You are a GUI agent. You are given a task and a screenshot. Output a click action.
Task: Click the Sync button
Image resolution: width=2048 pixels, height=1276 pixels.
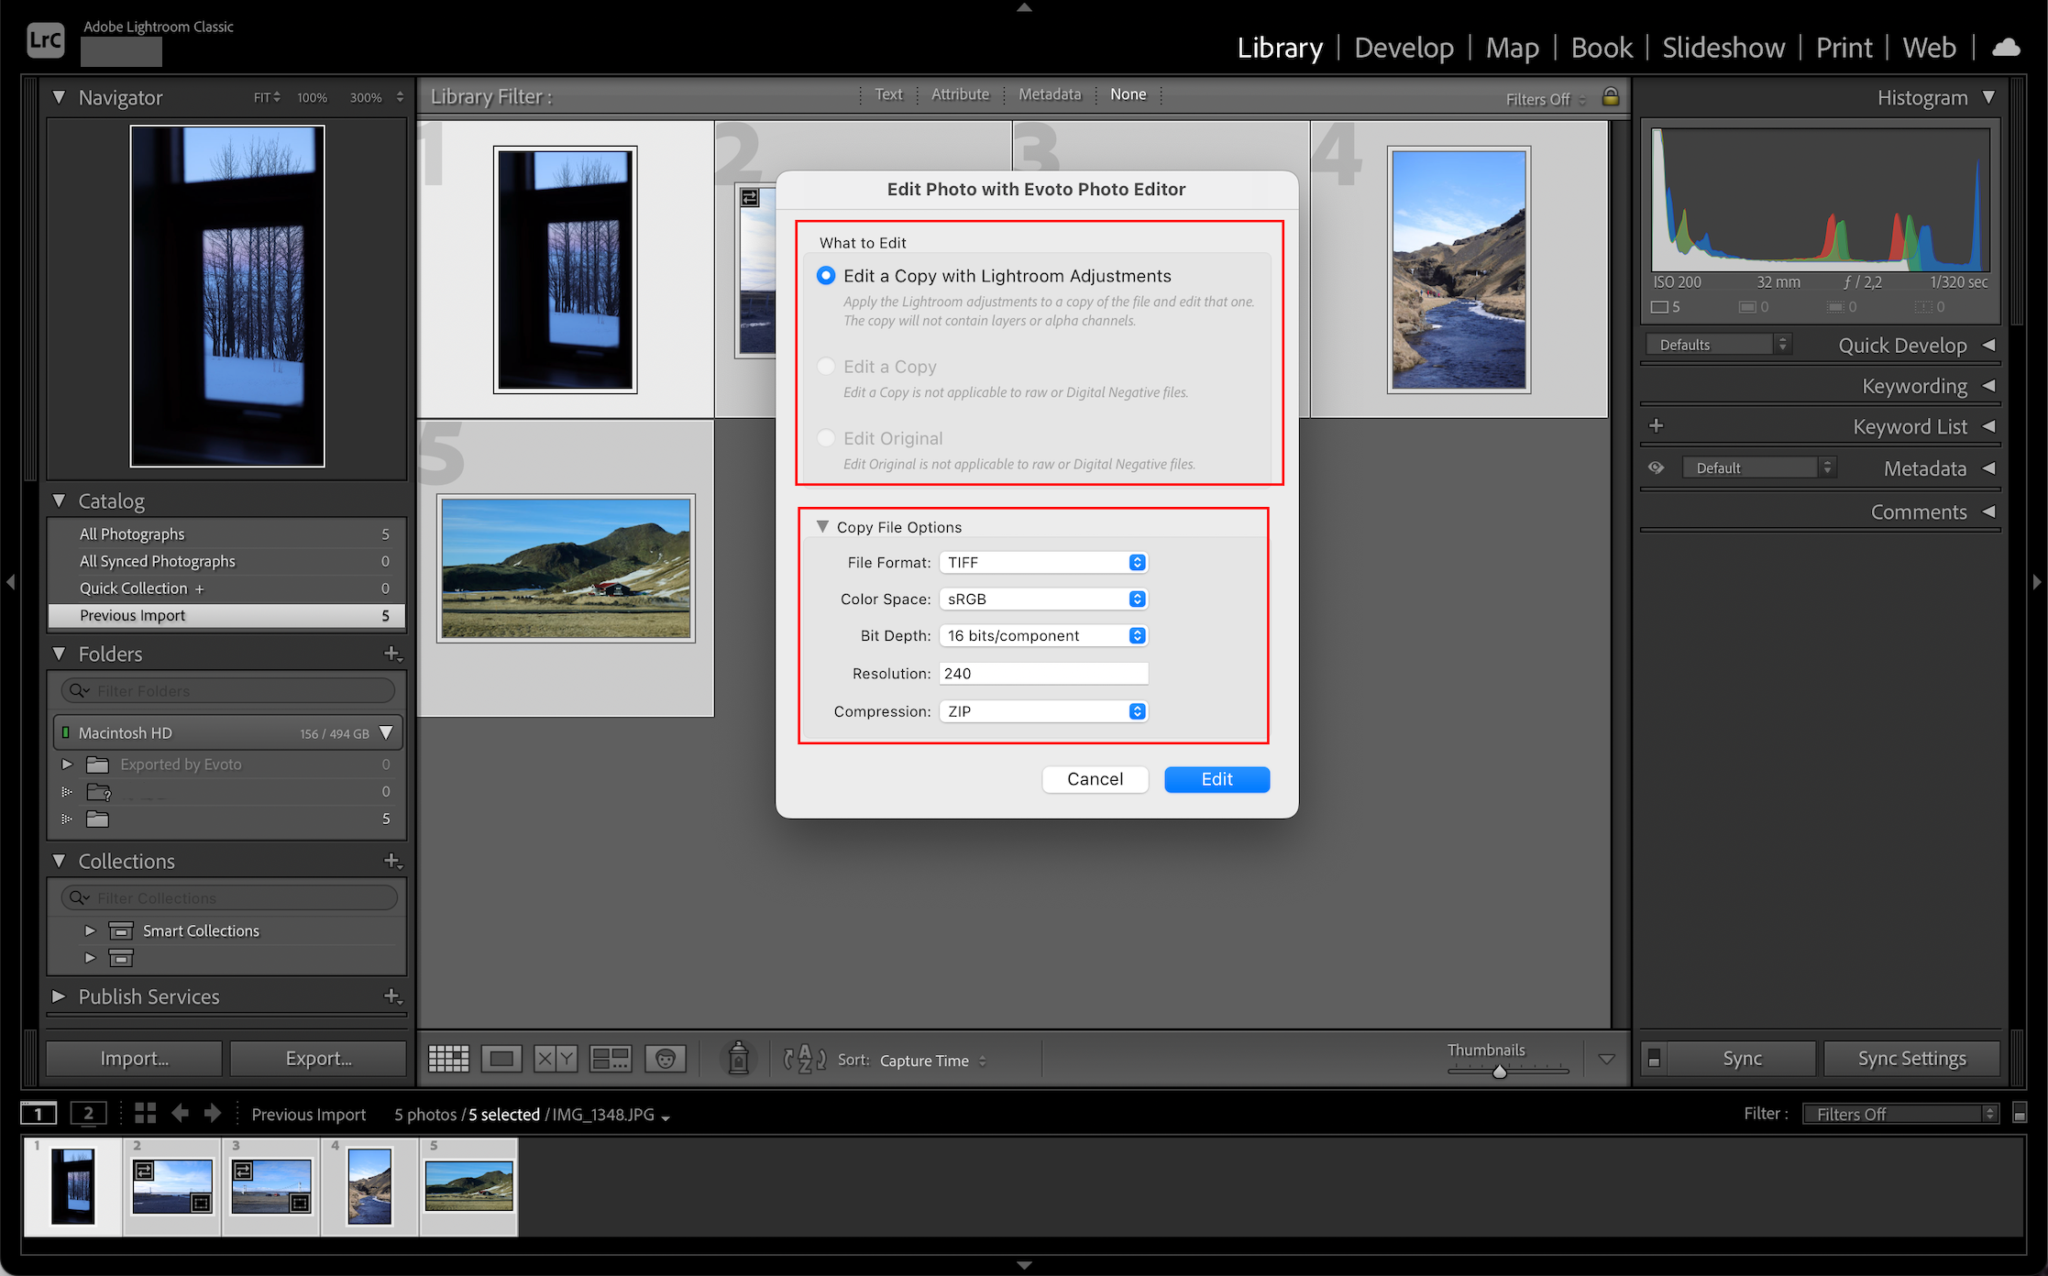point(1742,1058)
